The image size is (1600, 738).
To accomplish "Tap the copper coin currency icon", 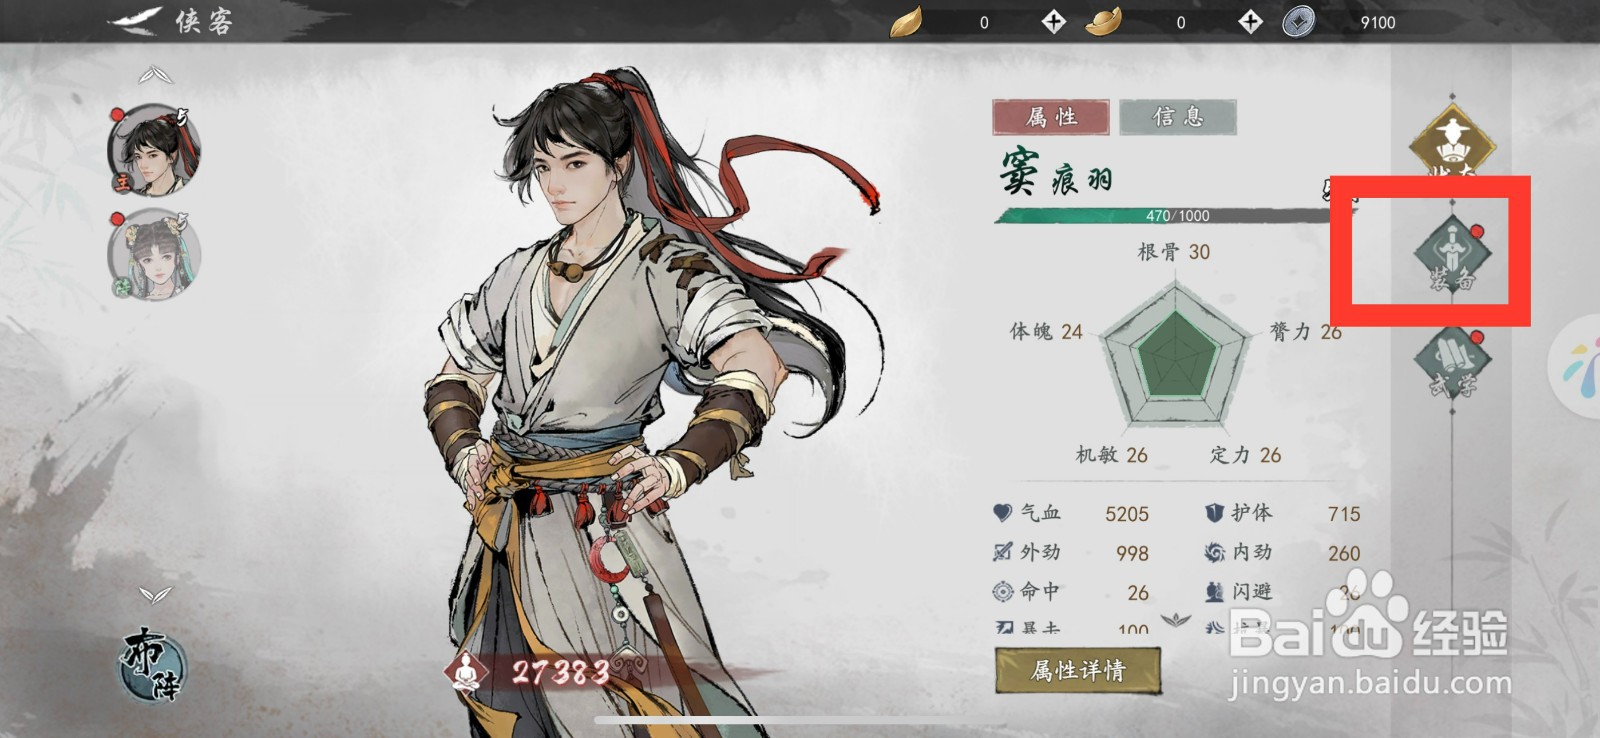I will tap(1298, 22).
